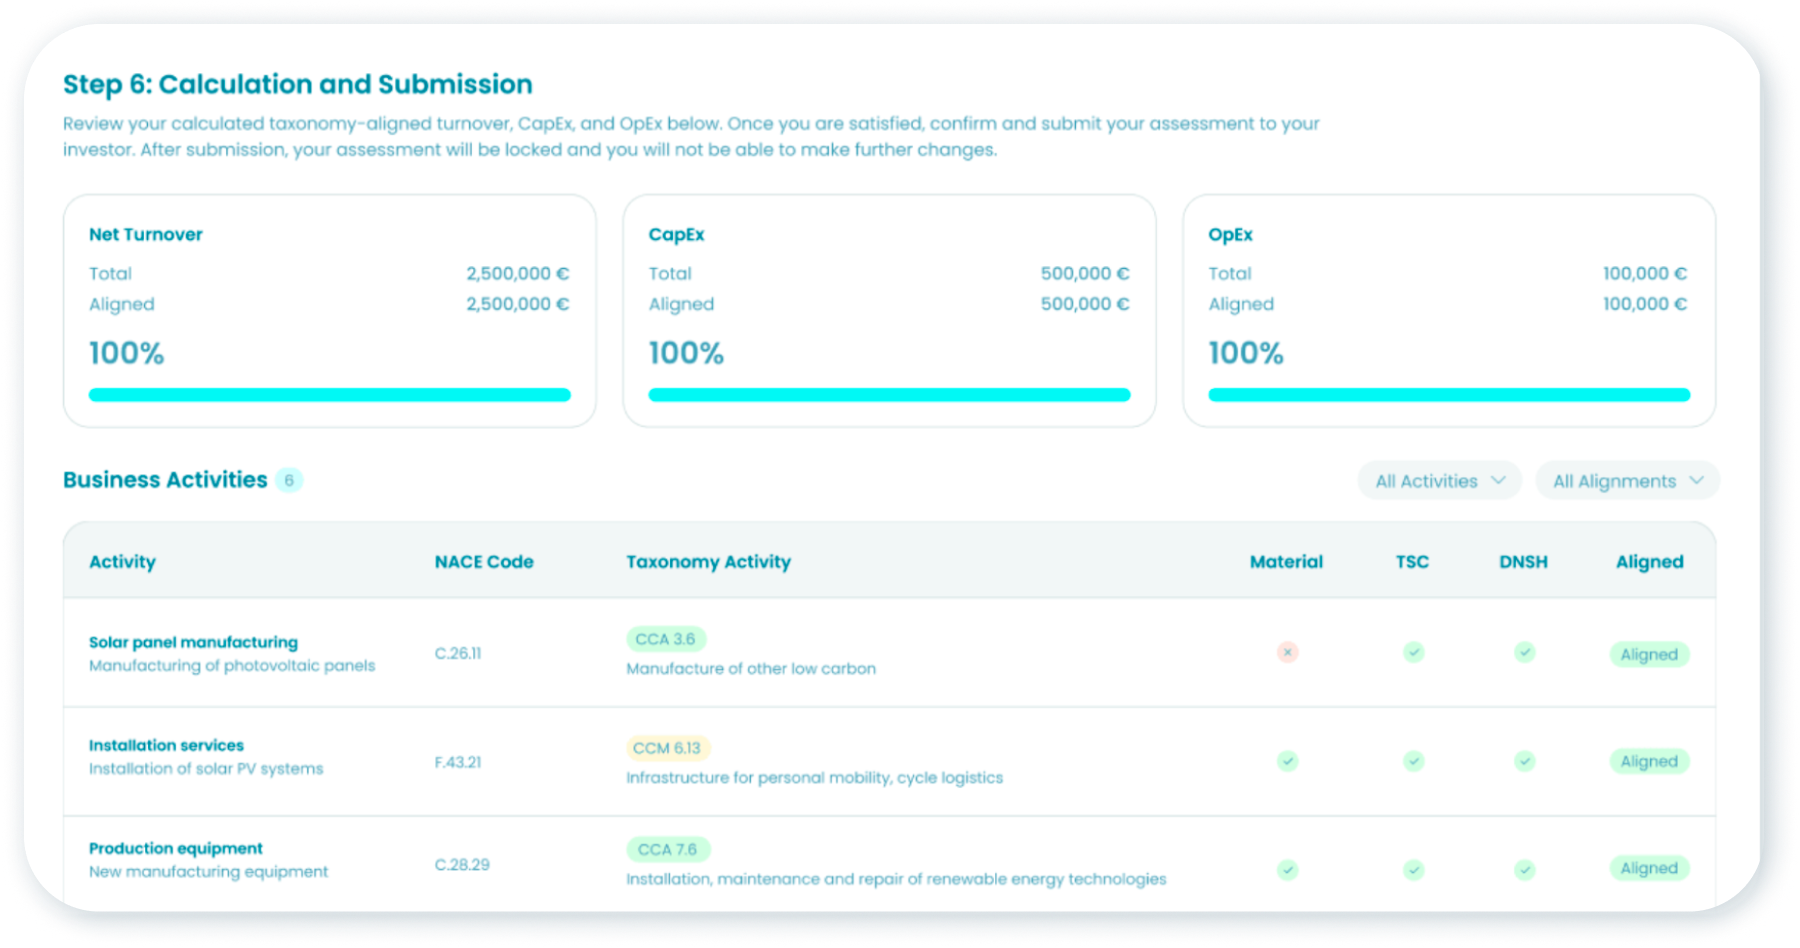Open the All Activities filter dropdown
The height and width of the screenshot is (948, 1800).
pos(1439,481)
